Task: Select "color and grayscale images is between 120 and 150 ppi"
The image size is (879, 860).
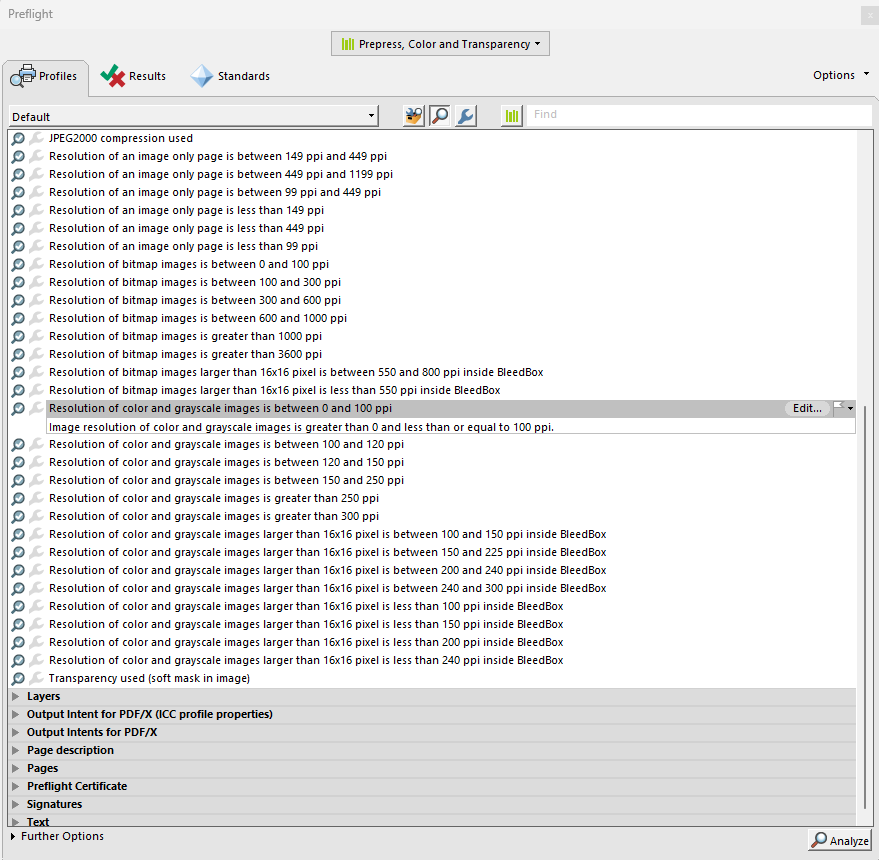Action: click(226, 462)
